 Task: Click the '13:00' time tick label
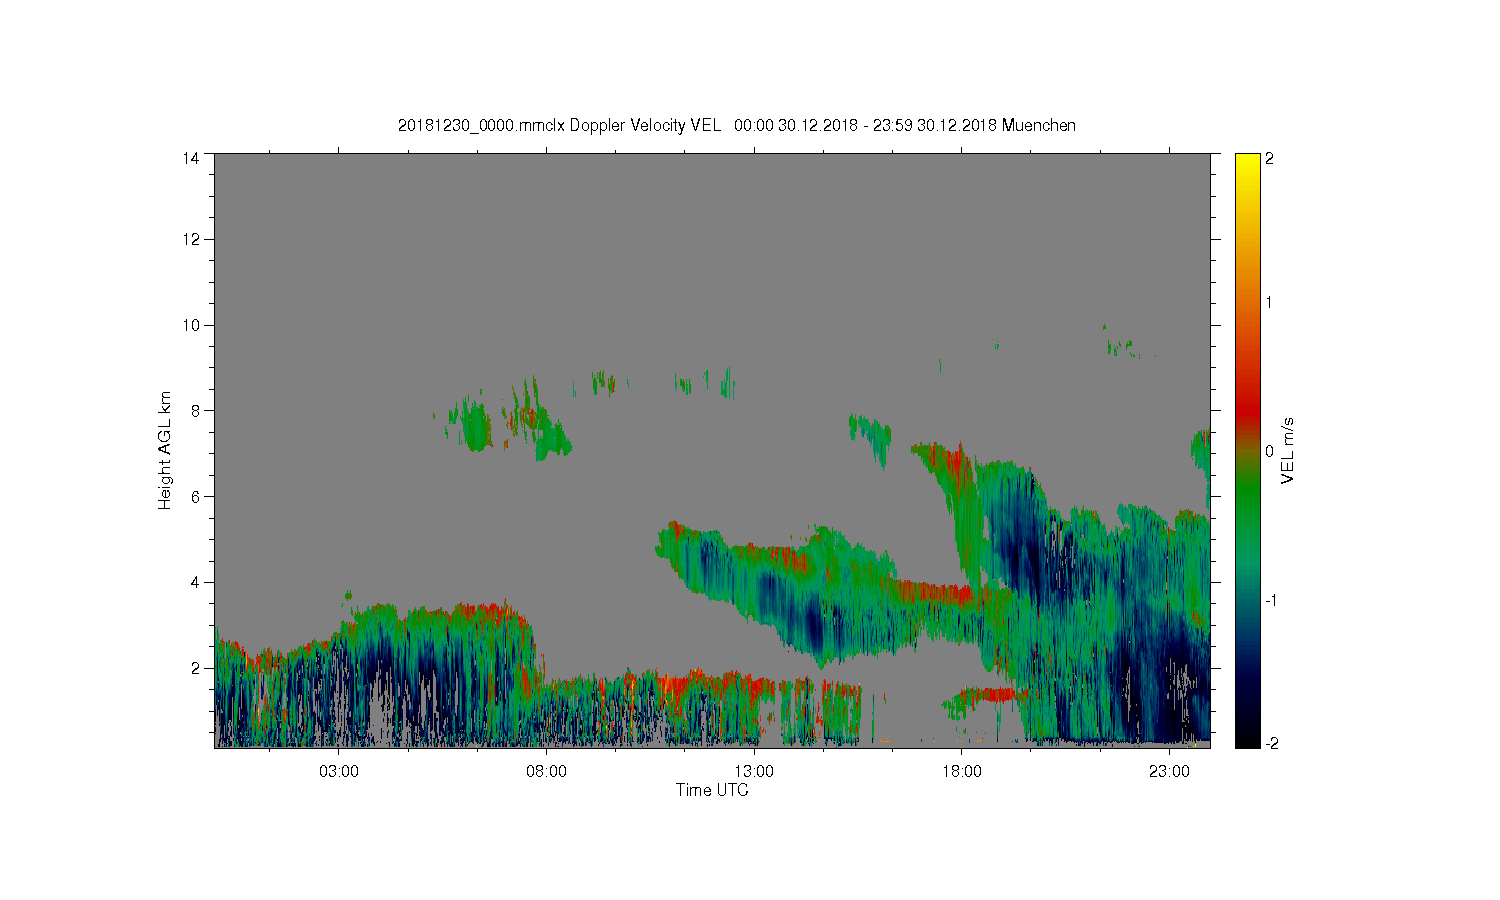tap(754, 772)
